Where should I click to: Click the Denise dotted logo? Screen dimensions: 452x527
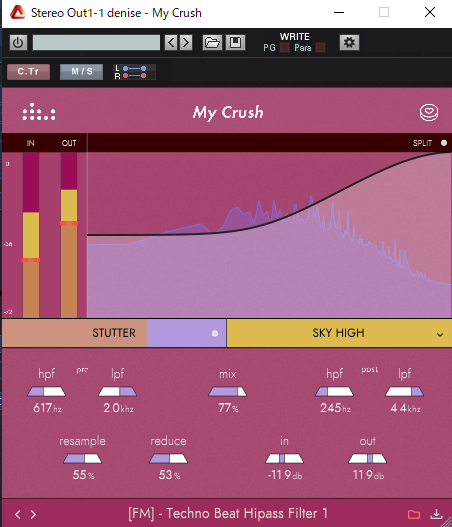click(39, 112)
